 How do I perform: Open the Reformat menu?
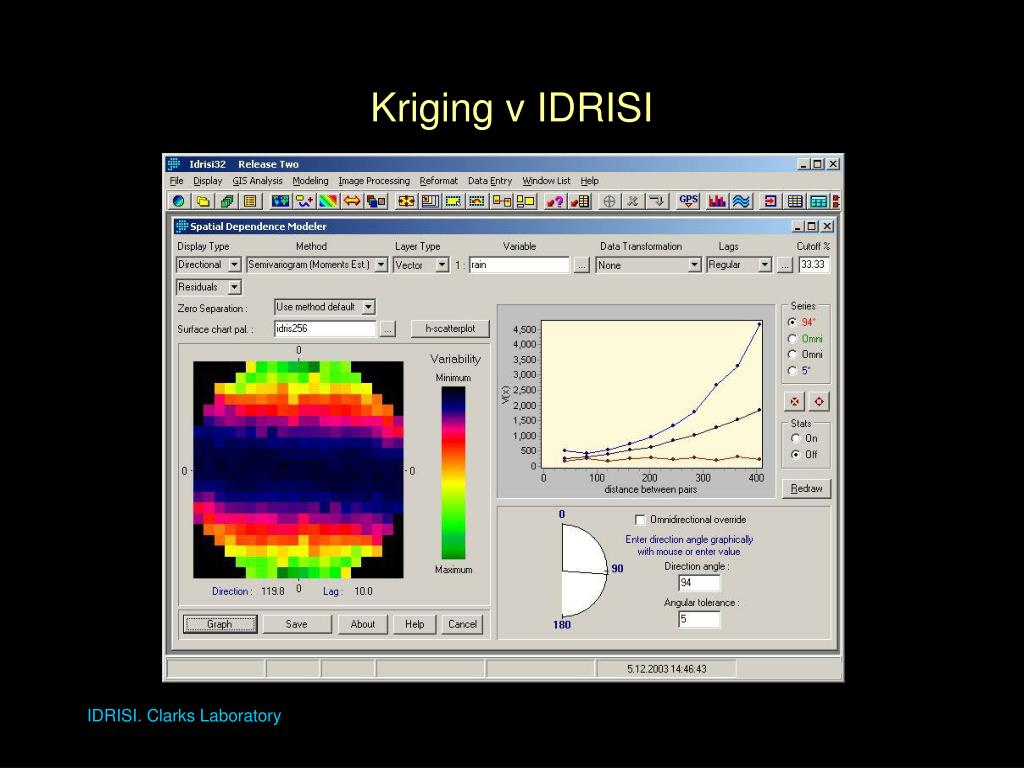438,181
